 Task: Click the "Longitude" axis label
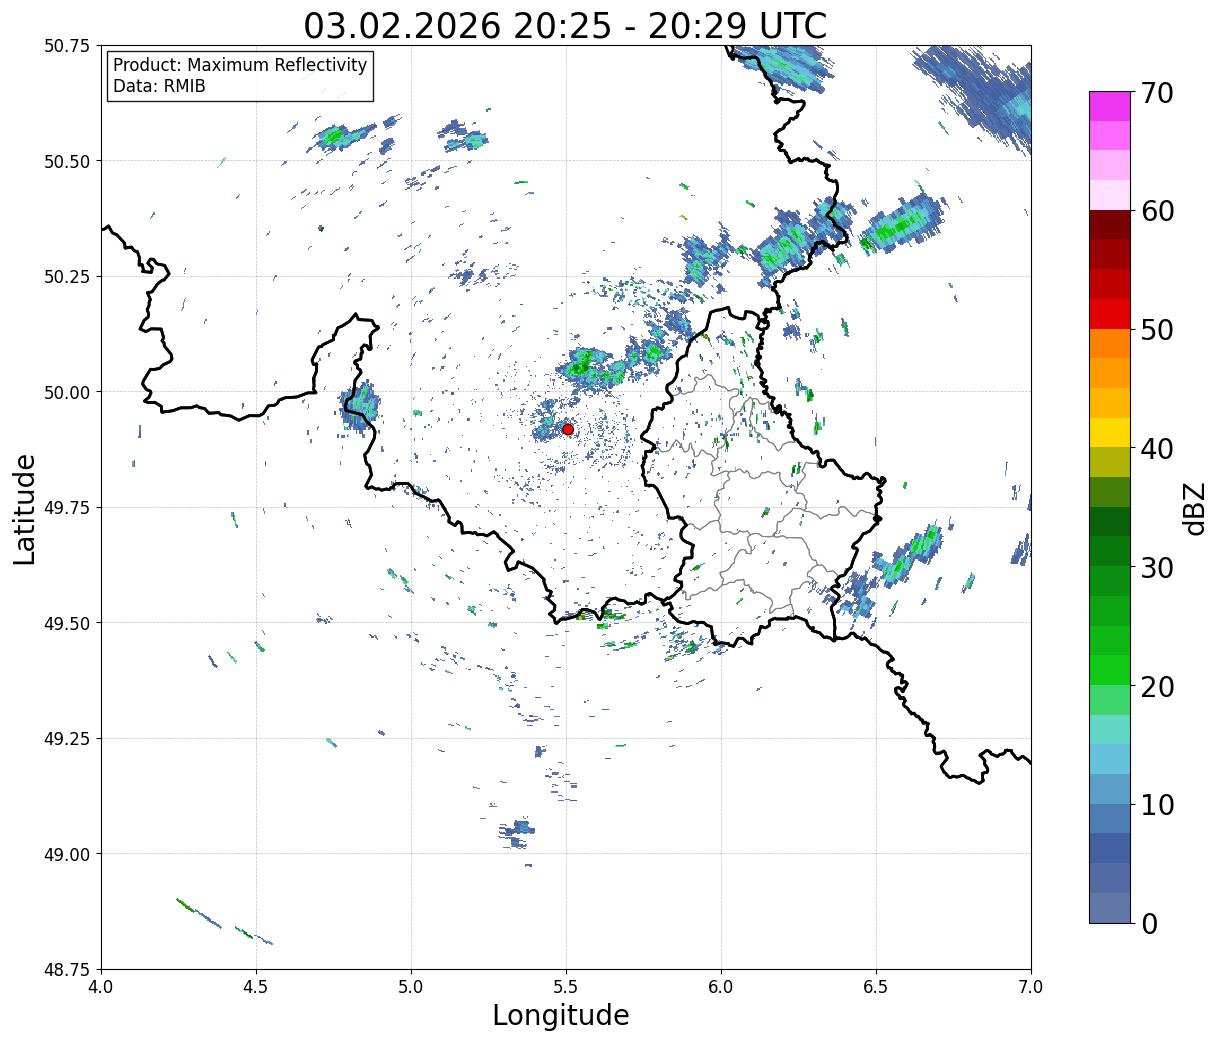[x=561, y=1015]
